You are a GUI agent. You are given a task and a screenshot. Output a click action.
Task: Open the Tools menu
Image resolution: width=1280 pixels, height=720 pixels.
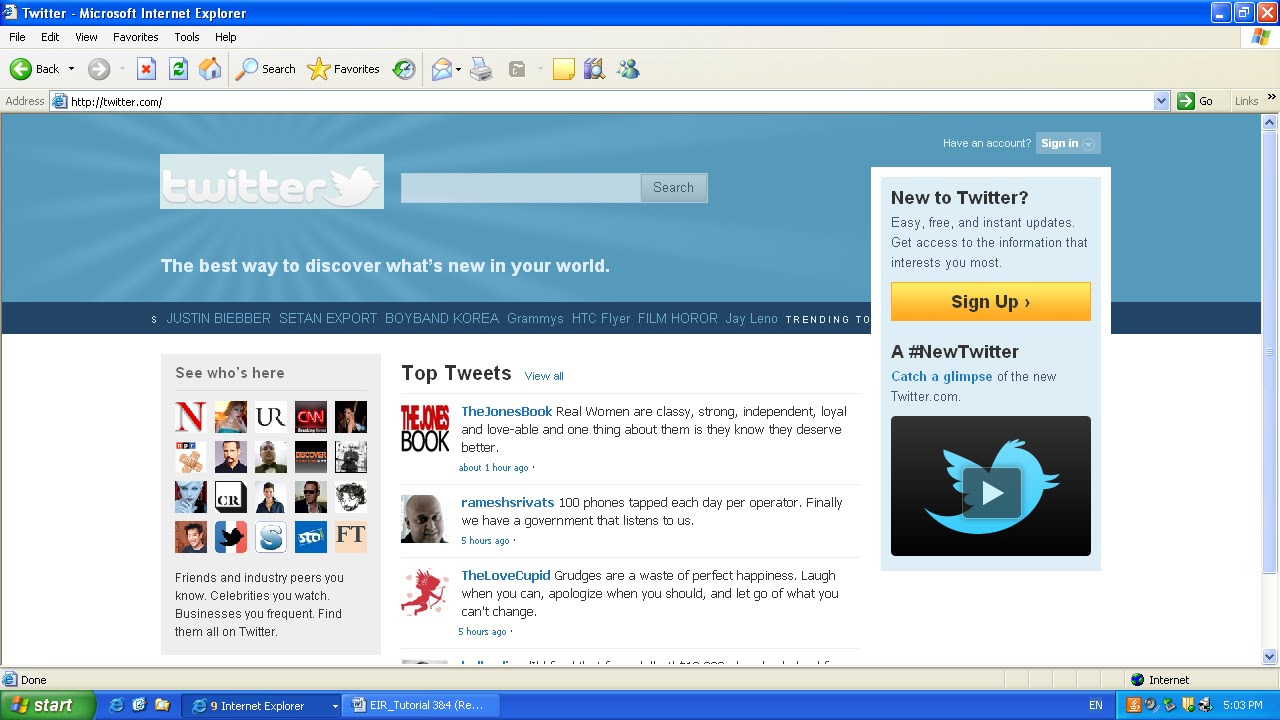coord(187,37)
